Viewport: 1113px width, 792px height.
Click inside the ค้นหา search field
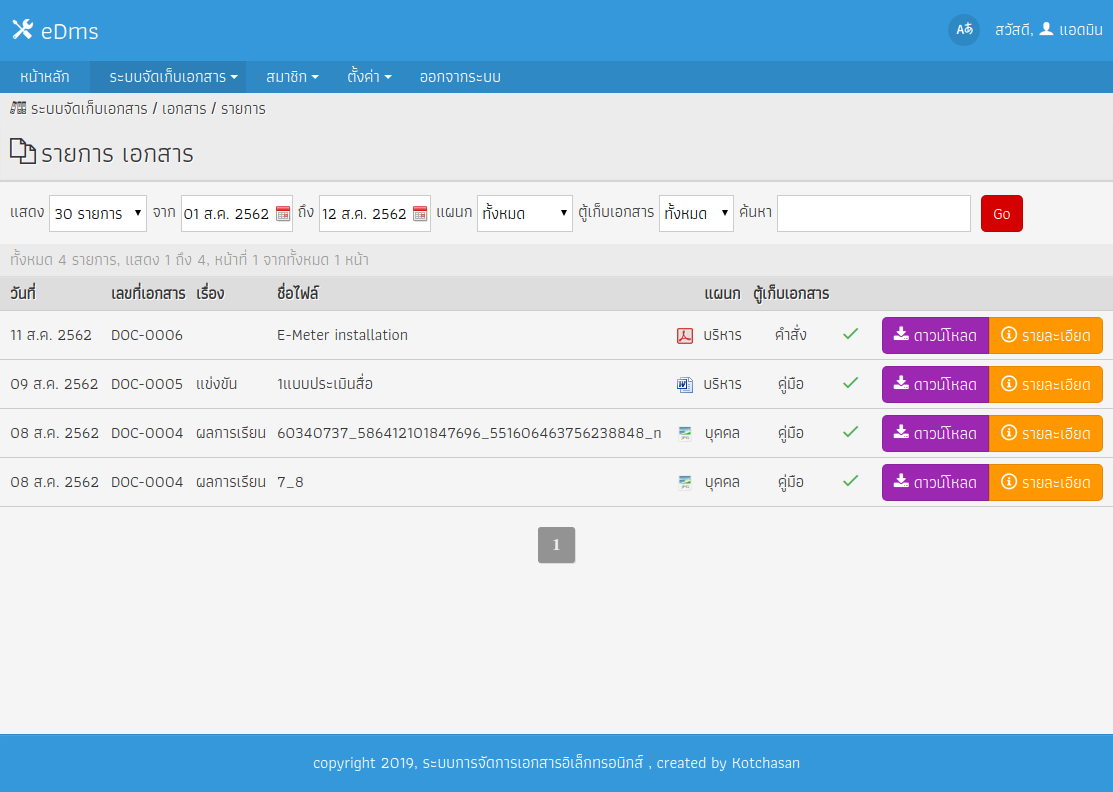873,213
